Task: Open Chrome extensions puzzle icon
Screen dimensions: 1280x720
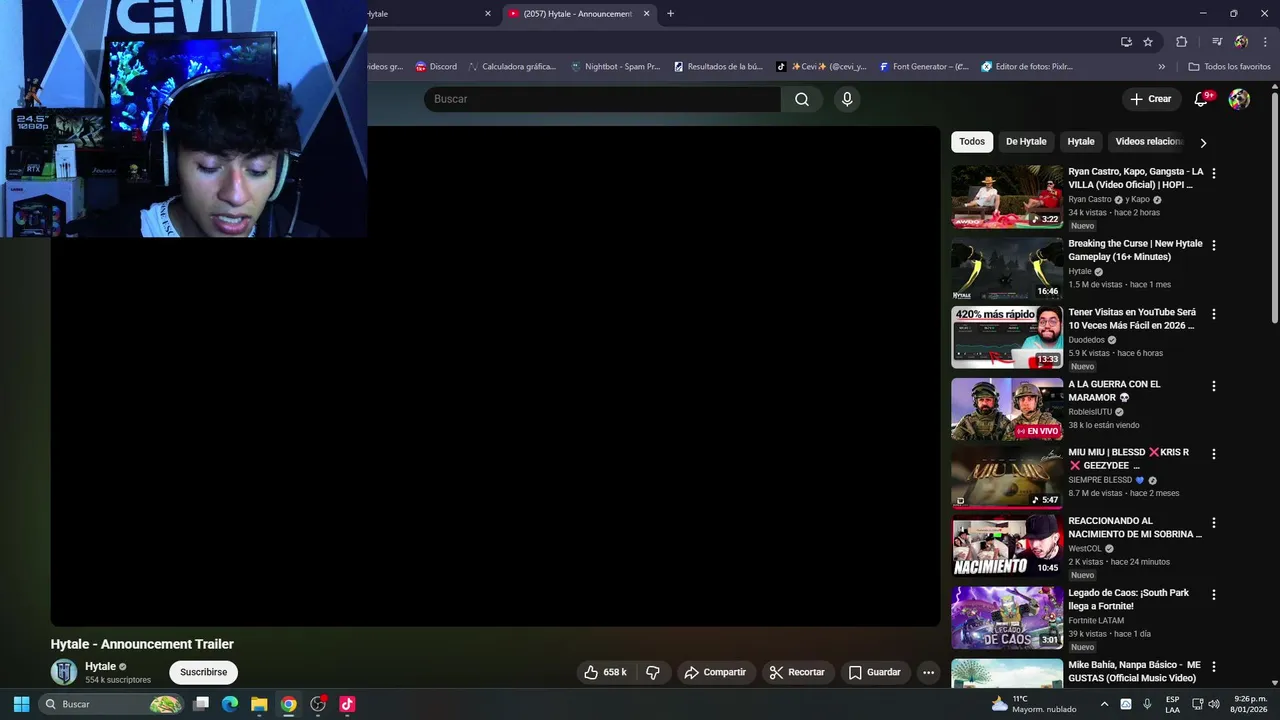Action: tap(1181, 42)
